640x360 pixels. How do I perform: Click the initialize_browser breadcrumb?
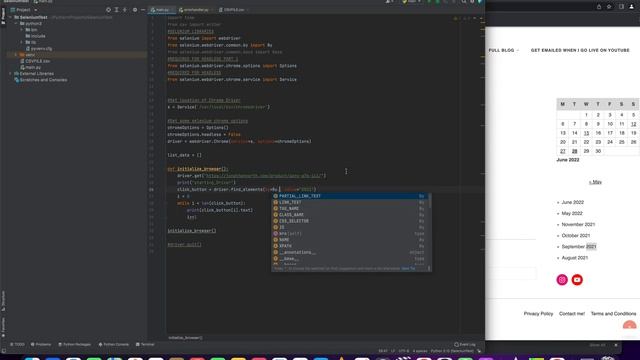pos(185,338)
